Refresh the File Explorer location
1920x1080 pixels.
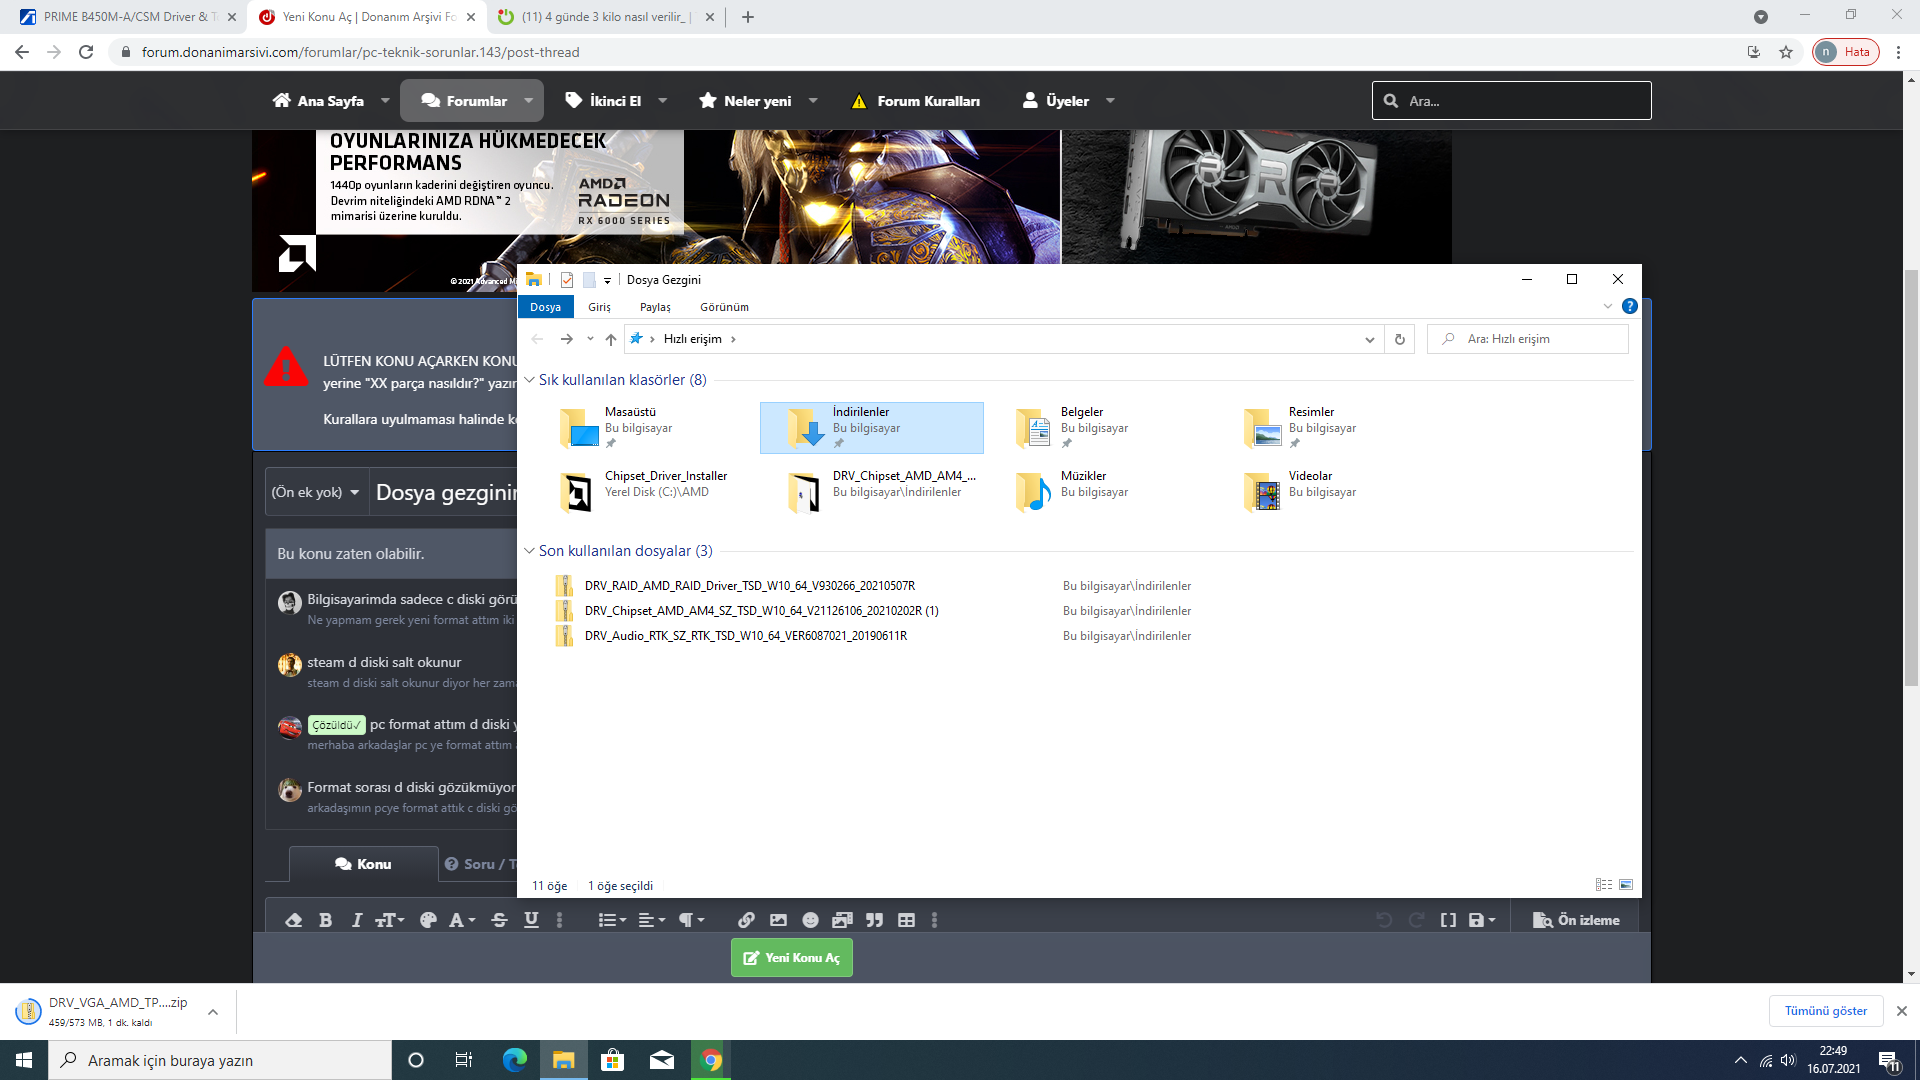[x=1399, y=339]
